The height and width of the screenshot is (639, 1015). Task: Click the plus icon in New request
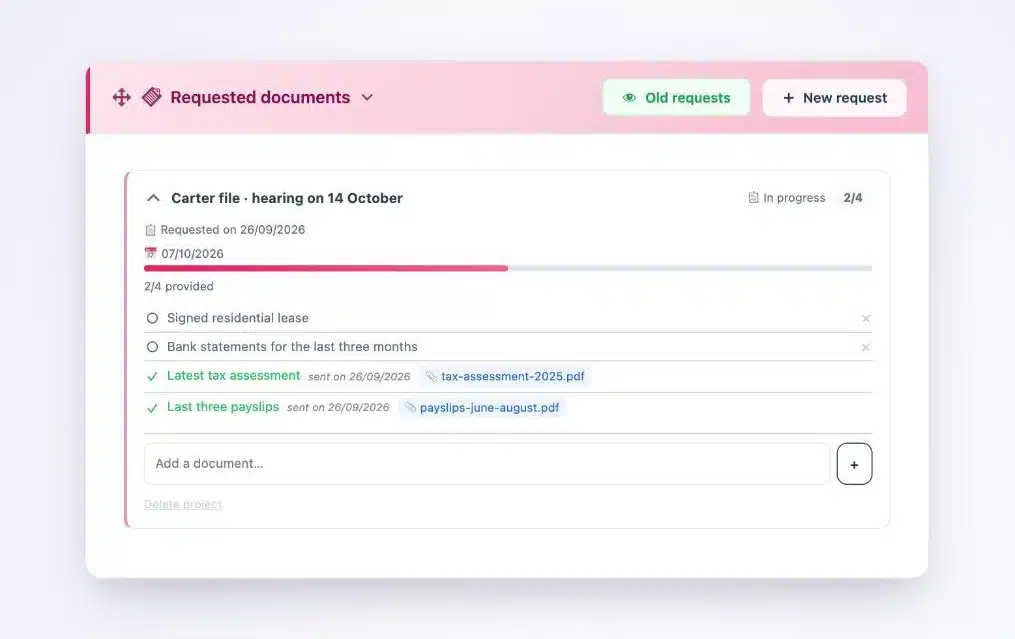coord(788,98)
